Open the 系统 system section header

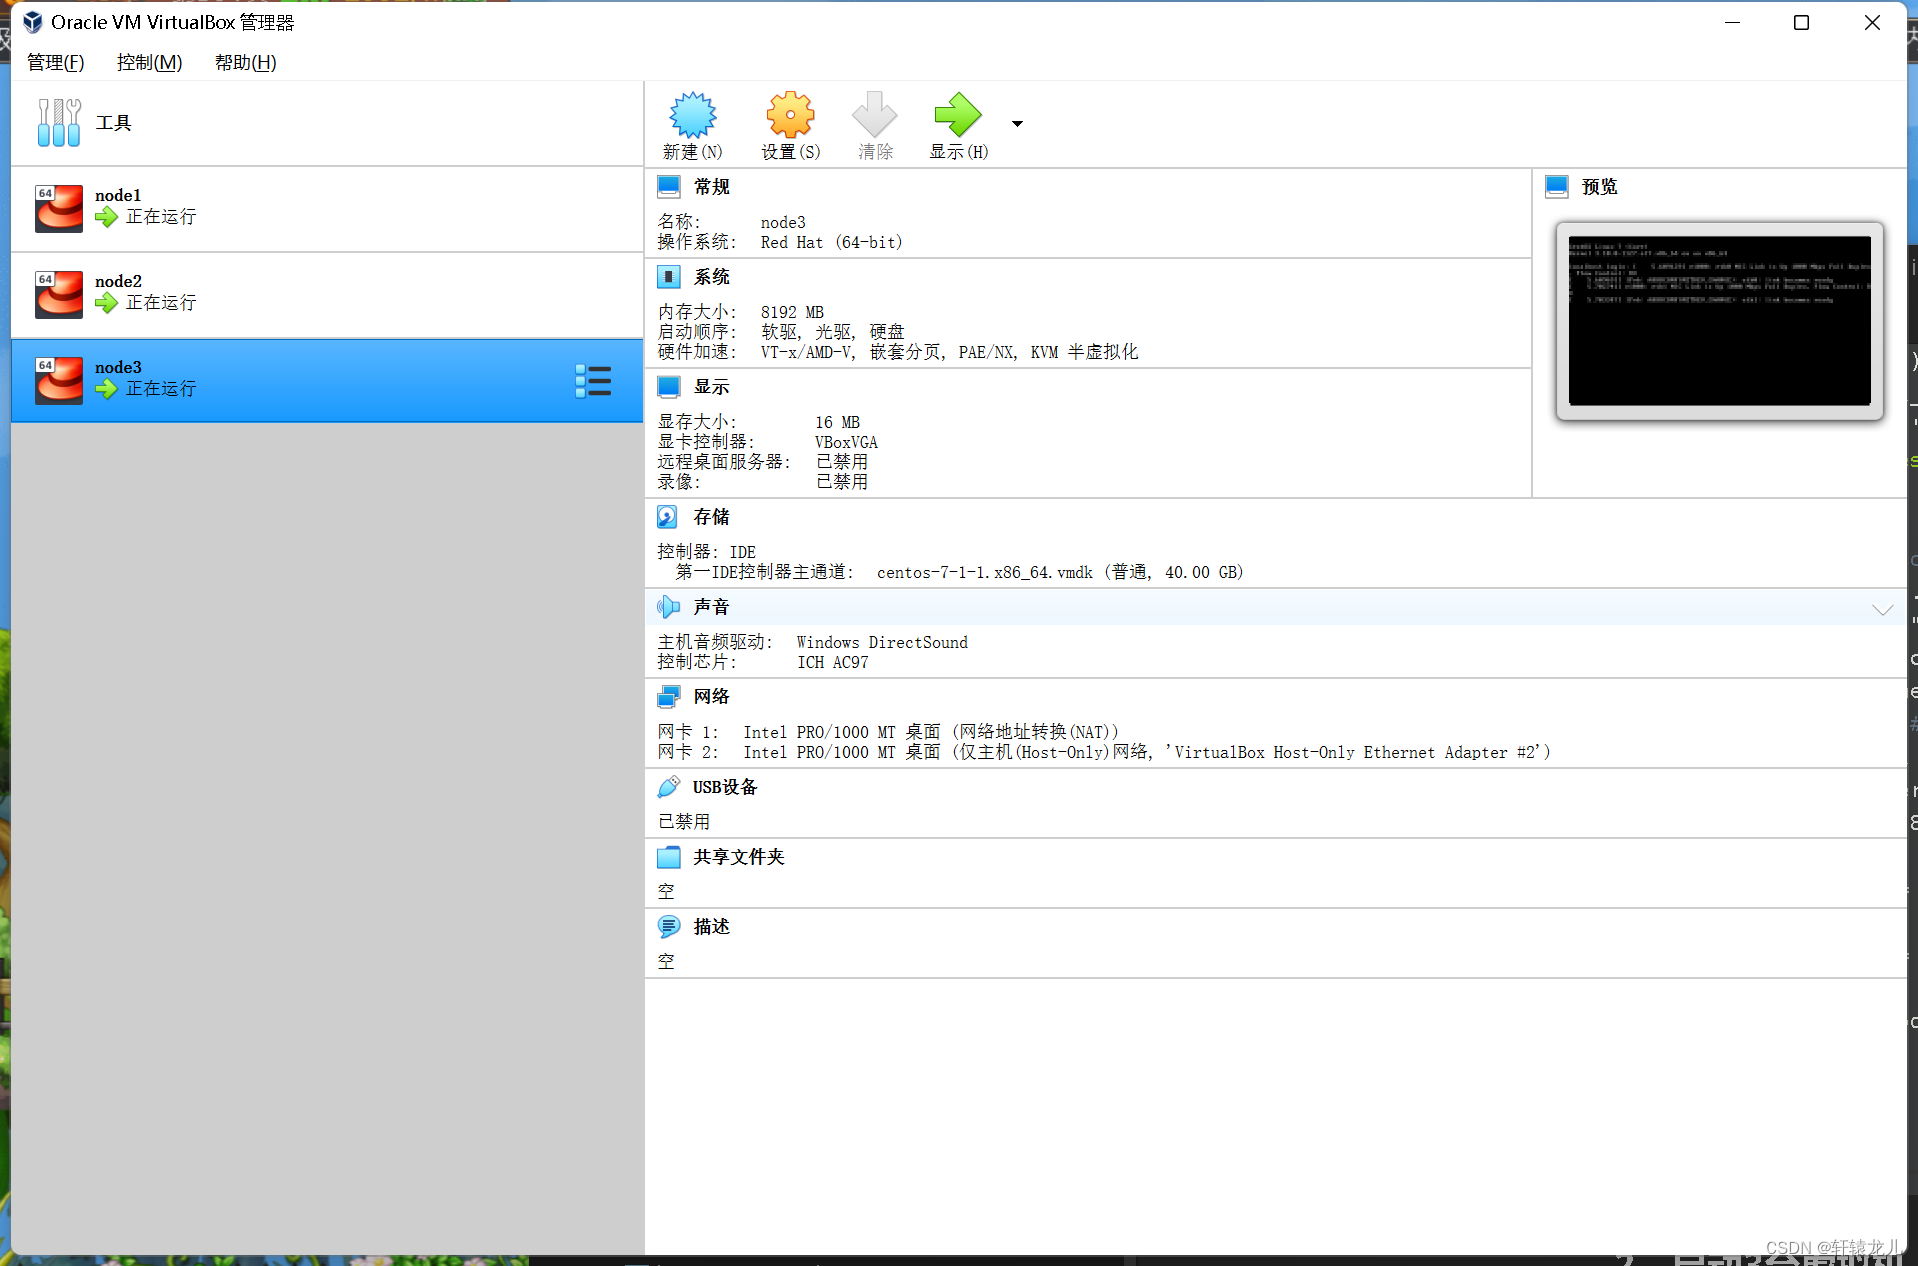(x=712, y=277)
